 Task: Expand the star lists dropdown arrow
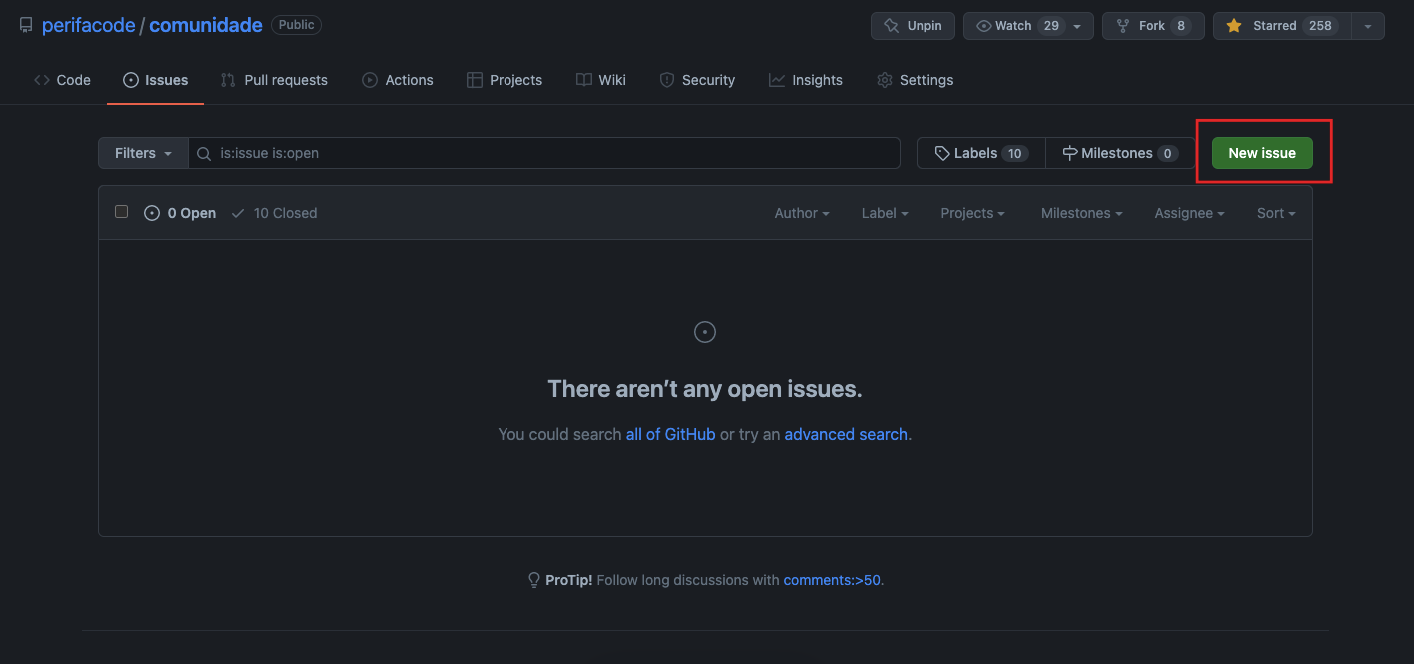click(1367, 26)
